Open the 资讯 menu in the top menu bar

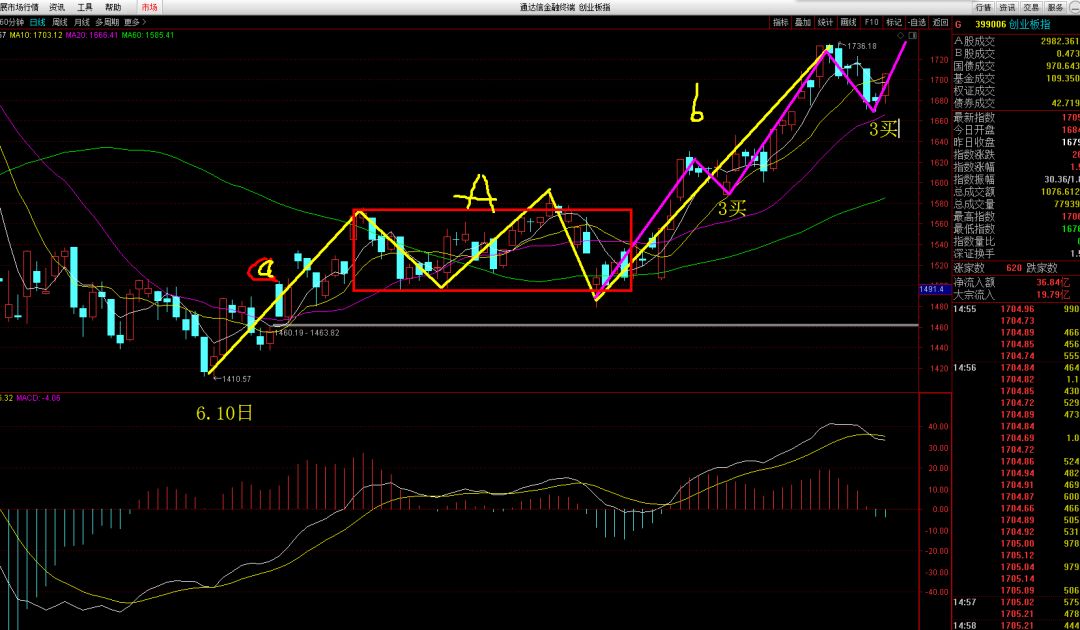(57, 7)
